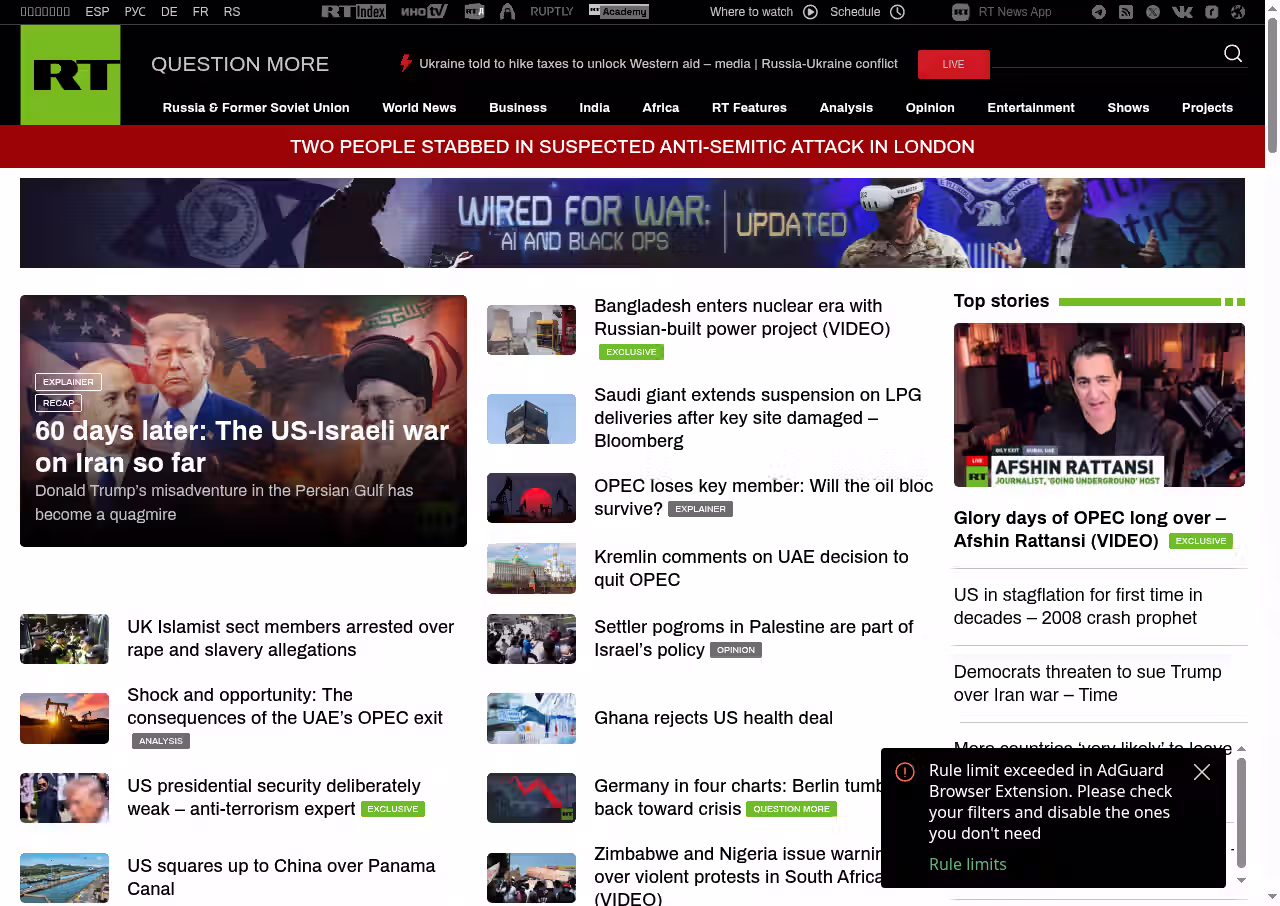Open 'Ghana rejects US health deal' article
This screenshot has width=1280, height=906.
pyautogui.click(x=713, y=718)
